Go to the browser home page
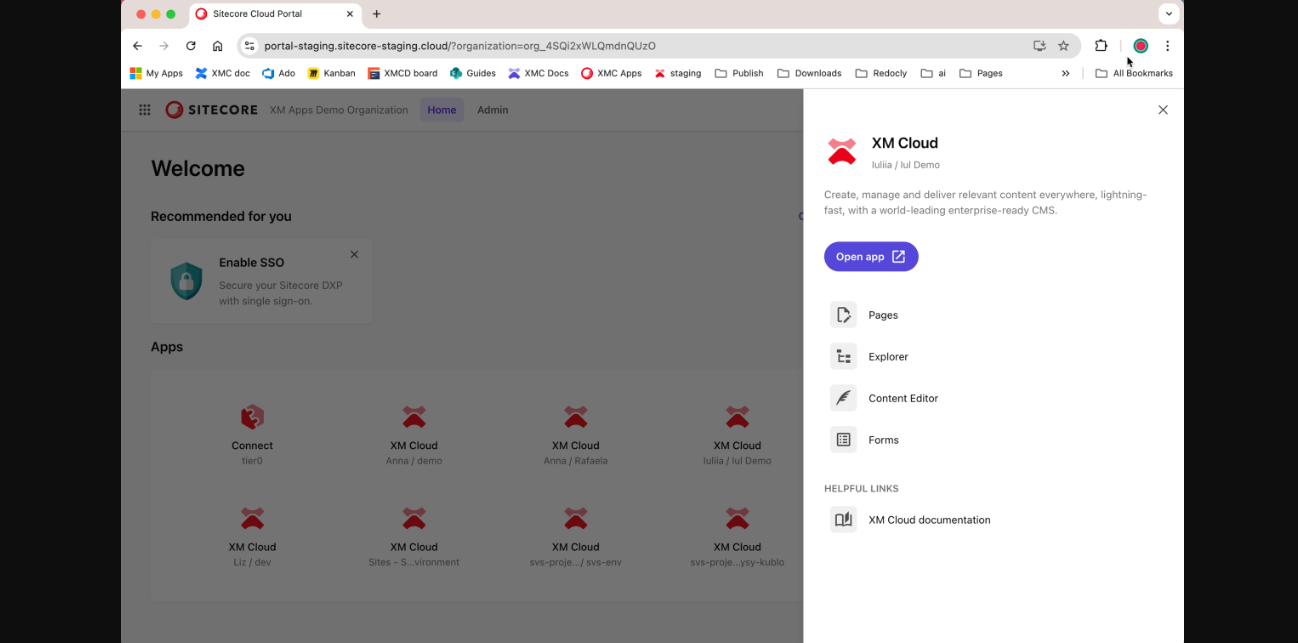Screen dimensions: 1298x643 coord(218,46)
